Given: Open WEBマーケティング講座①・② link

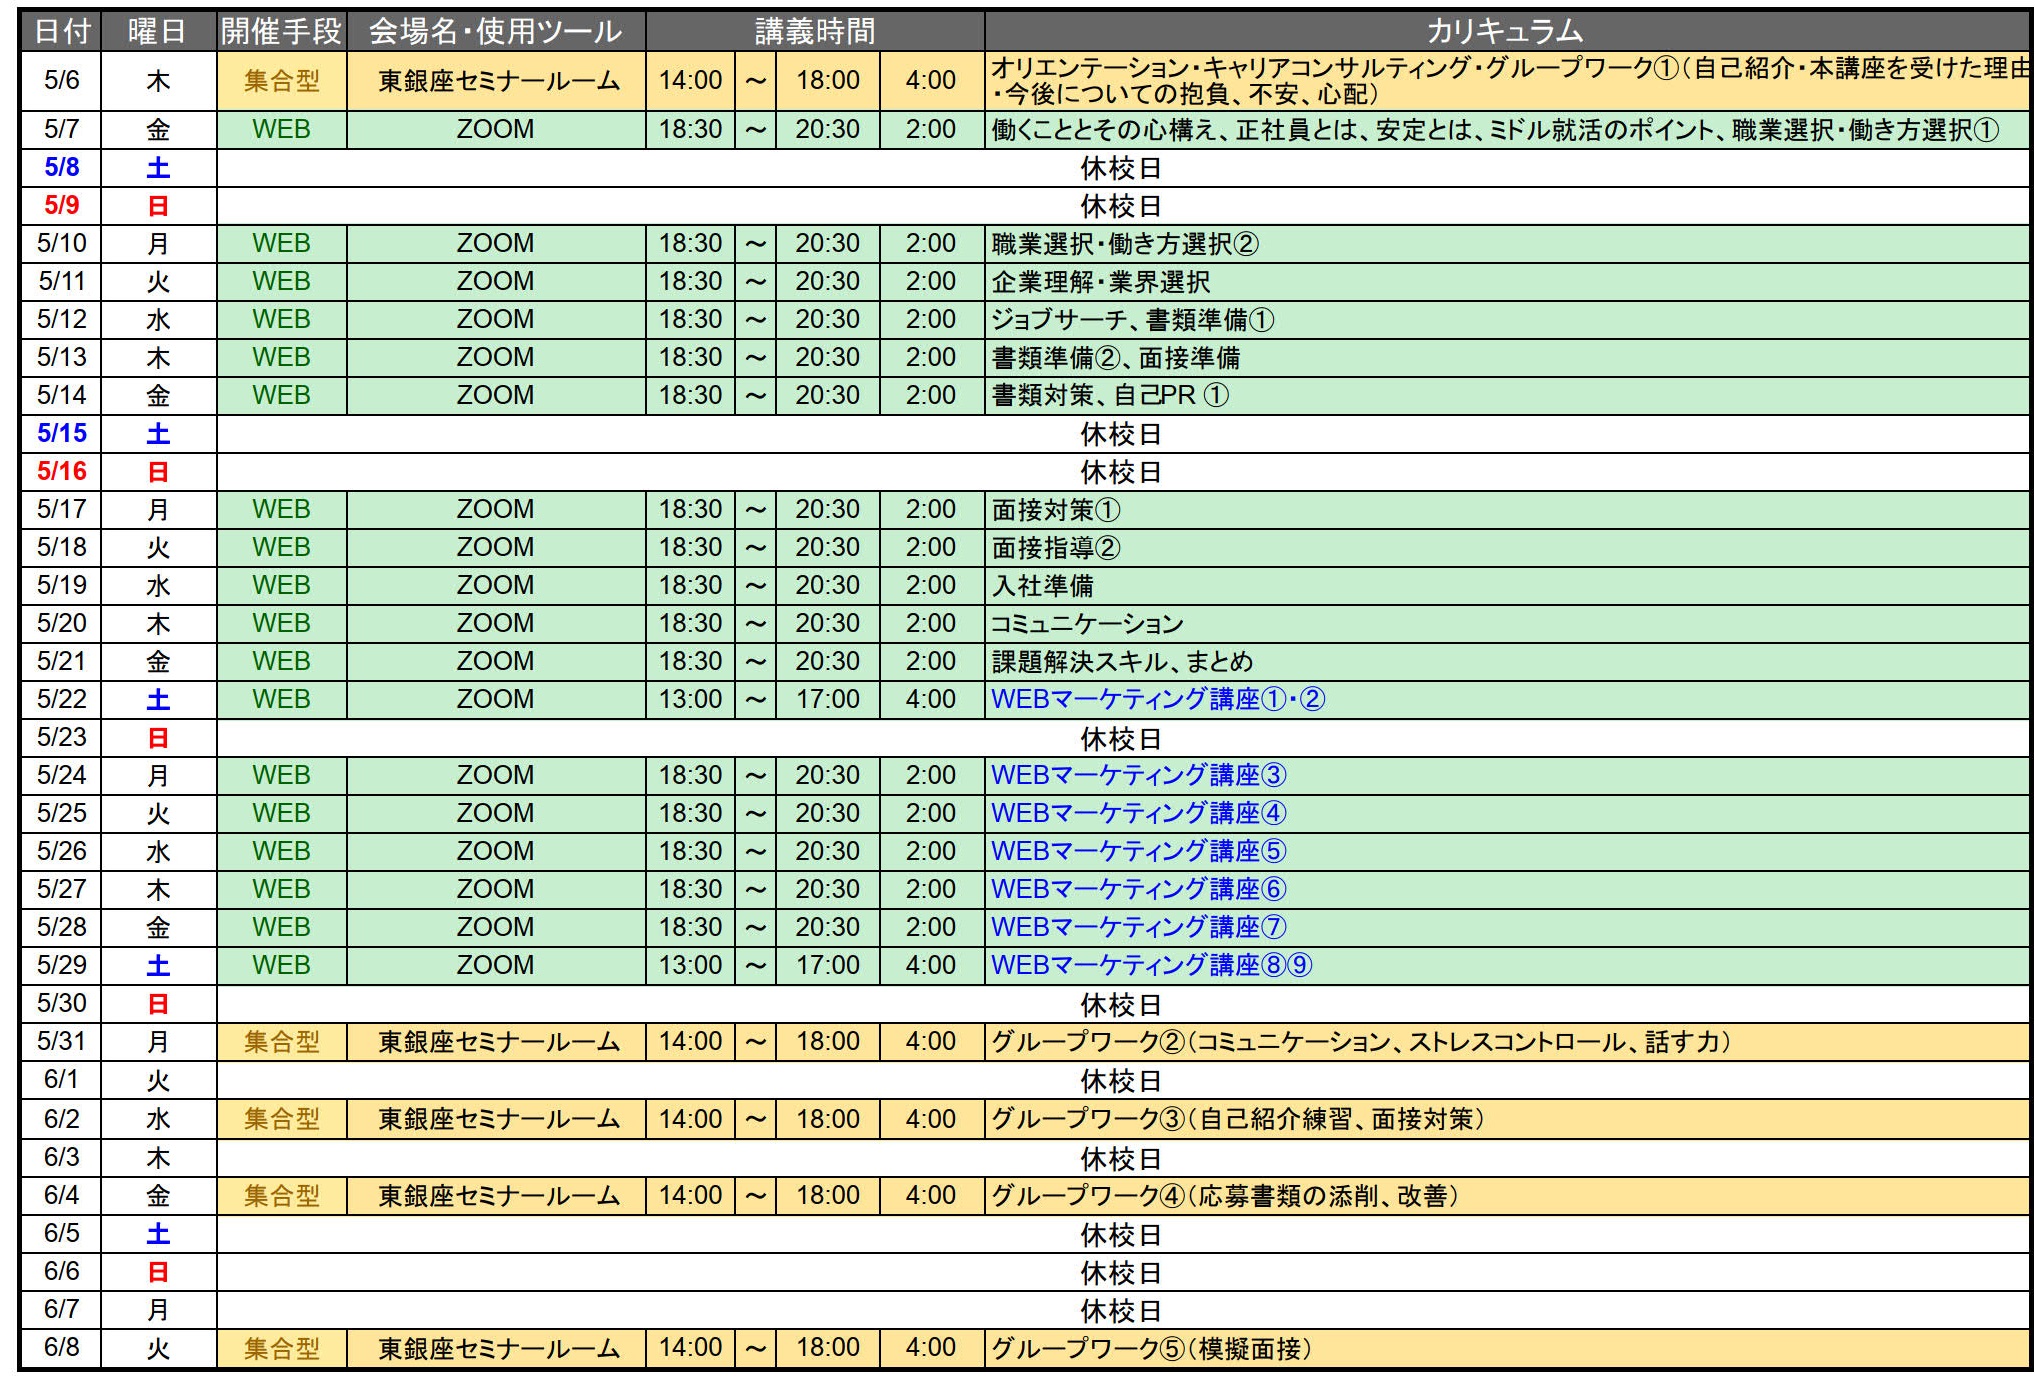Looking at the screenshot, I should (x=1158, y=700).
